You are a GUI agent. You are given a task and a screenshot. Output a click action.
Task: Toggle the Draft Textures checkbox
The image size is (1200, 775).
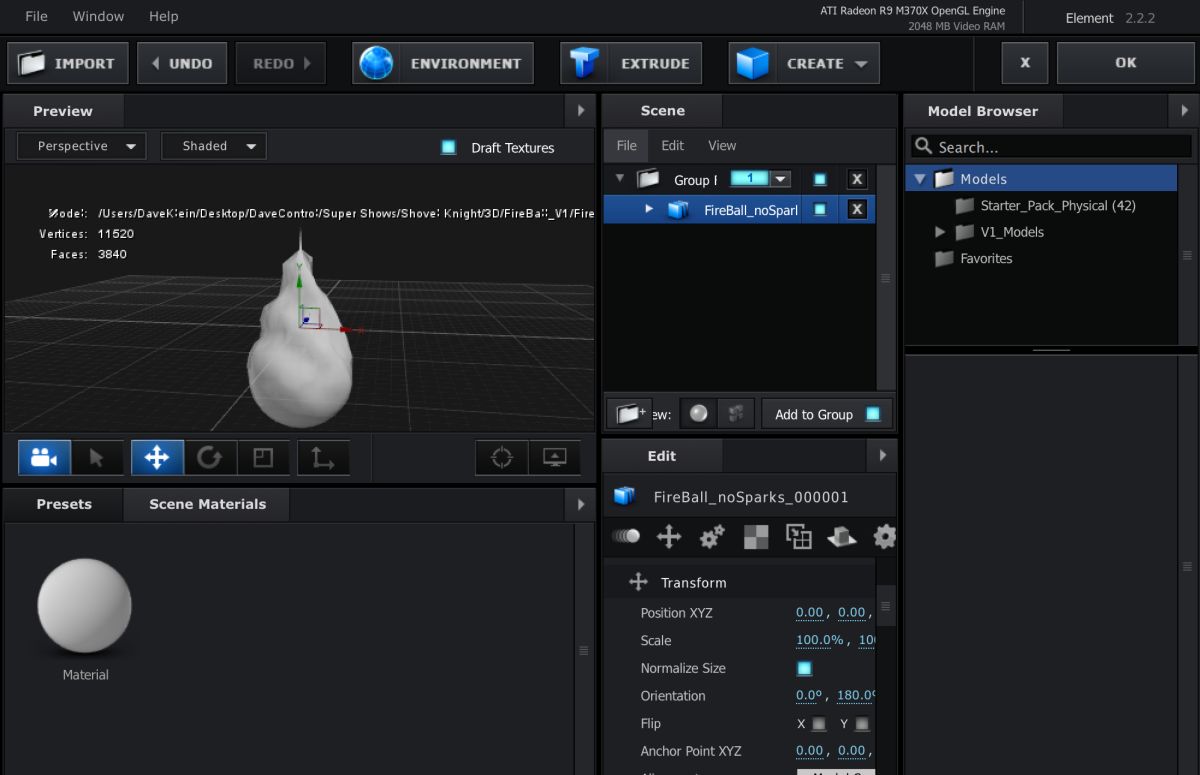coord(449,147)
